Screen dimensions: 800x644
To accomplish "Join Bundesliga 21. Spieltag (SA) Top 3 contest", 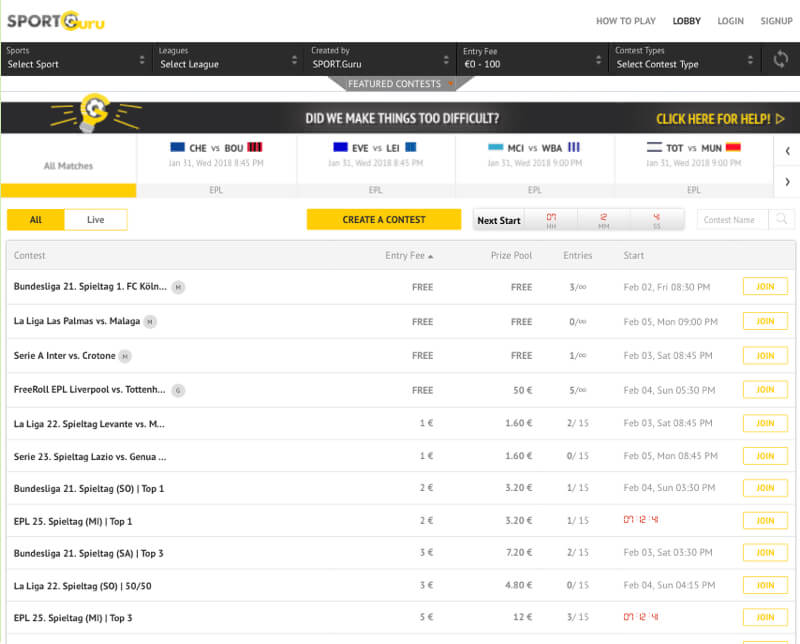I will pyautogui.click(x=765, y=553).
